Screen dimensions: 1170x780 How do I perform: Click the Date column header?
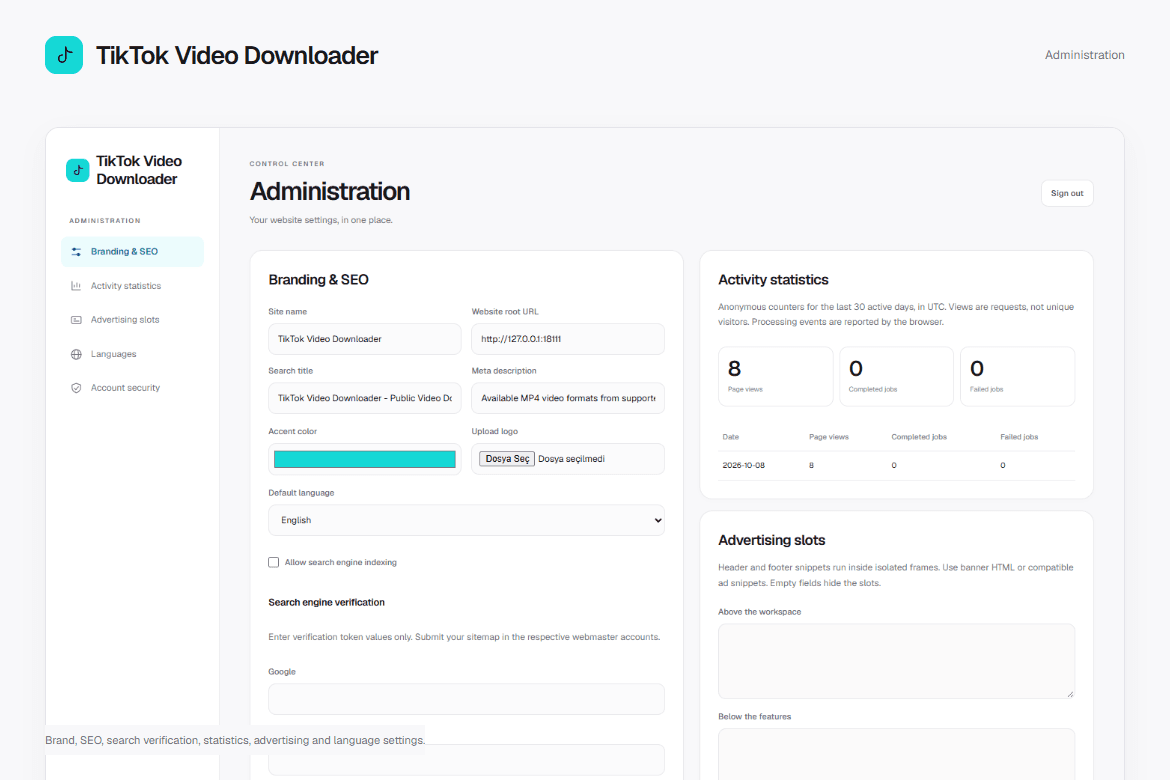731,437
